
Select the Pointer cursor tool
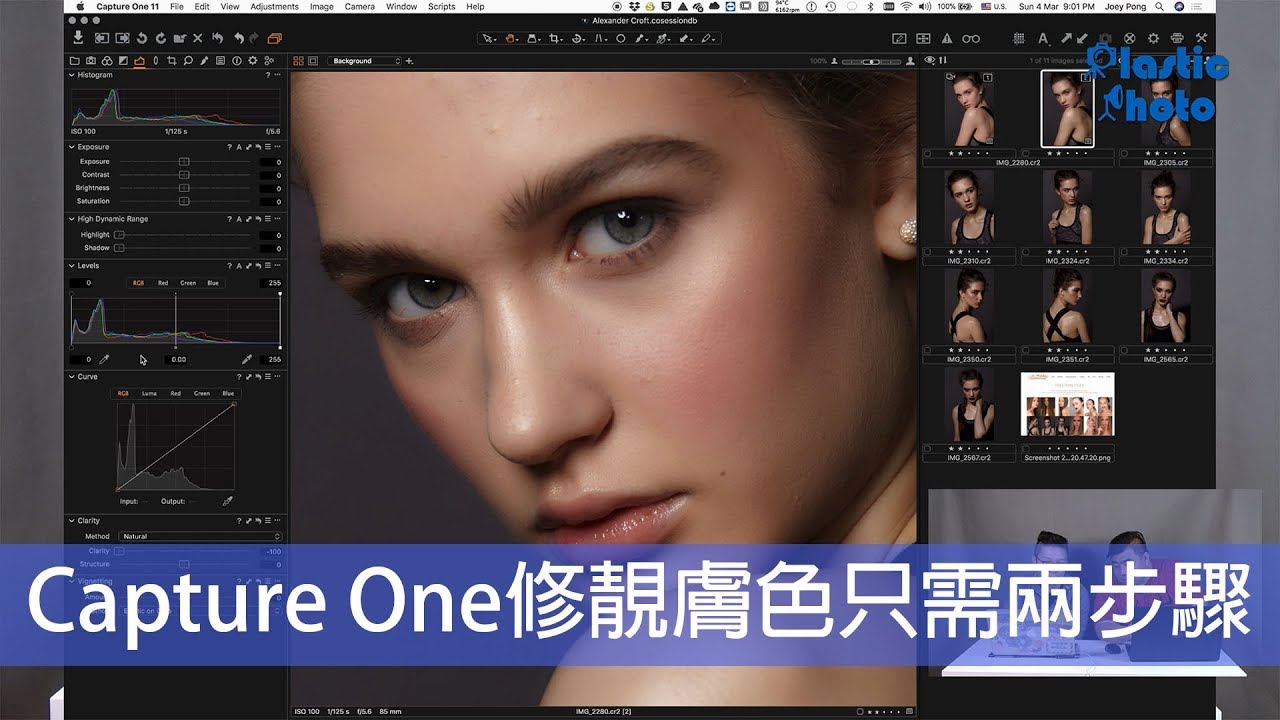[487, 38]
